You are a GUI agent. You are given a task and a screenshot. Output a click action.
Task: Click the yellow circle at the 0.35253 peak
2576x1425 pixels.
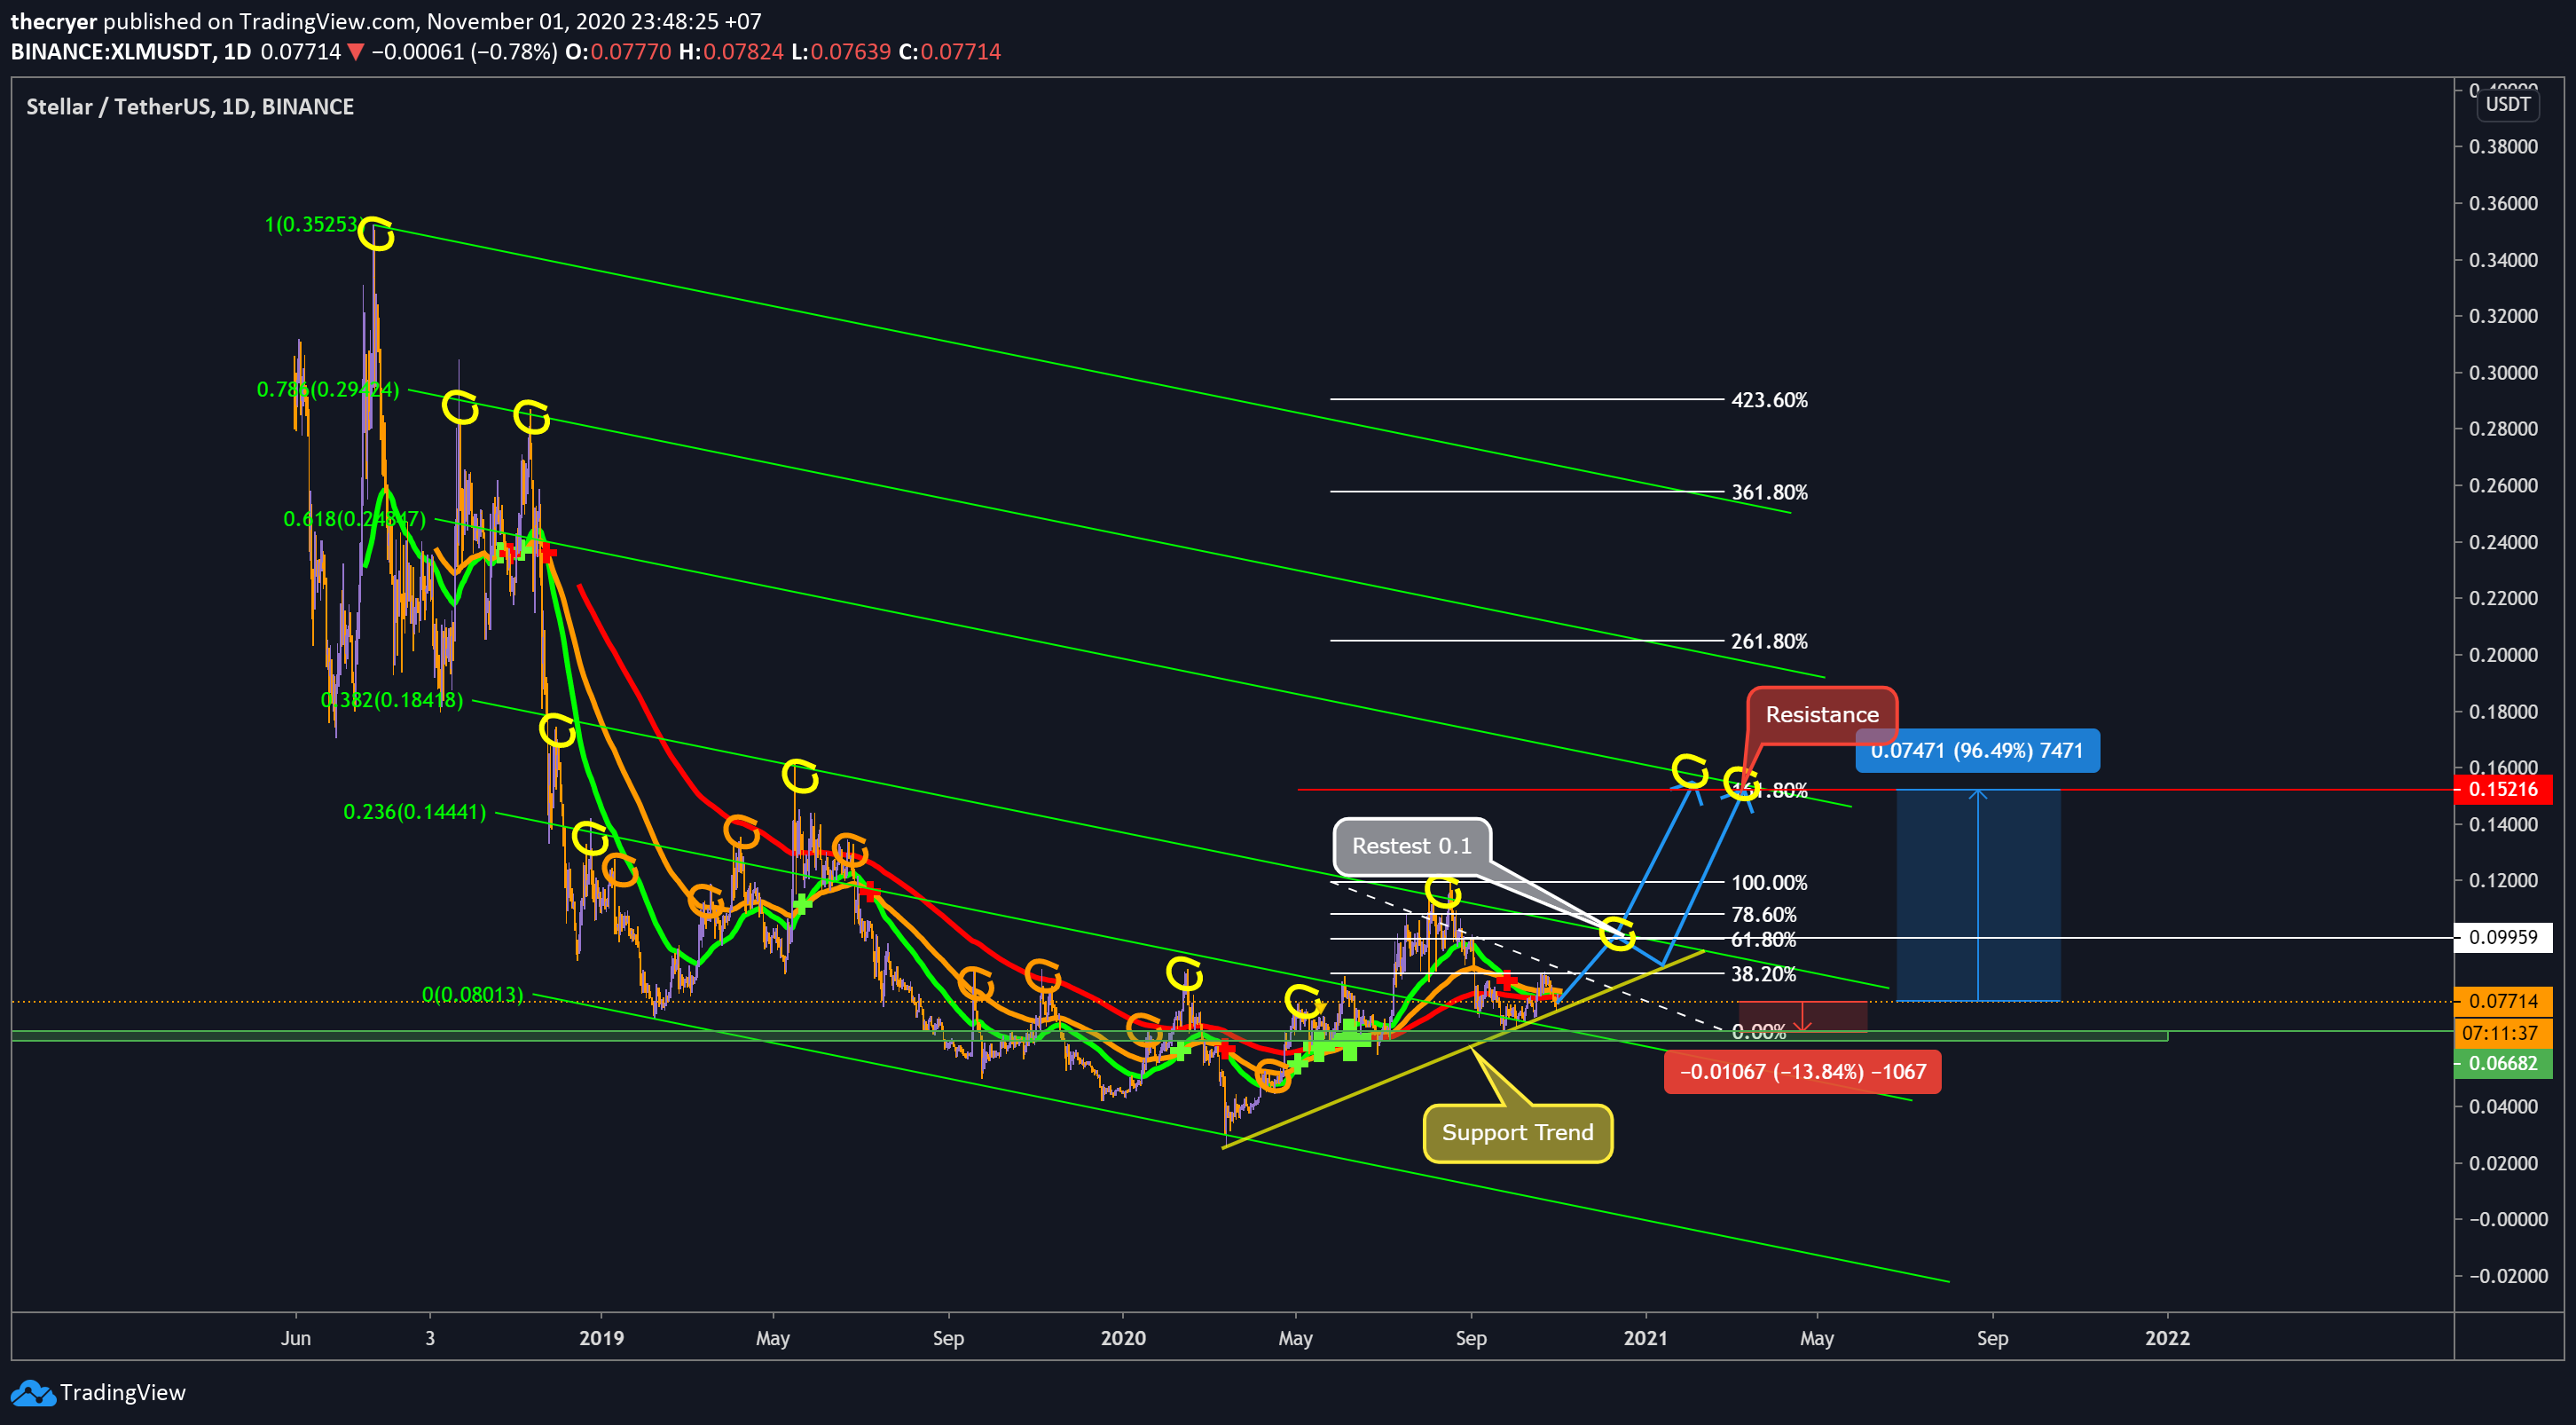click(376, 233)
